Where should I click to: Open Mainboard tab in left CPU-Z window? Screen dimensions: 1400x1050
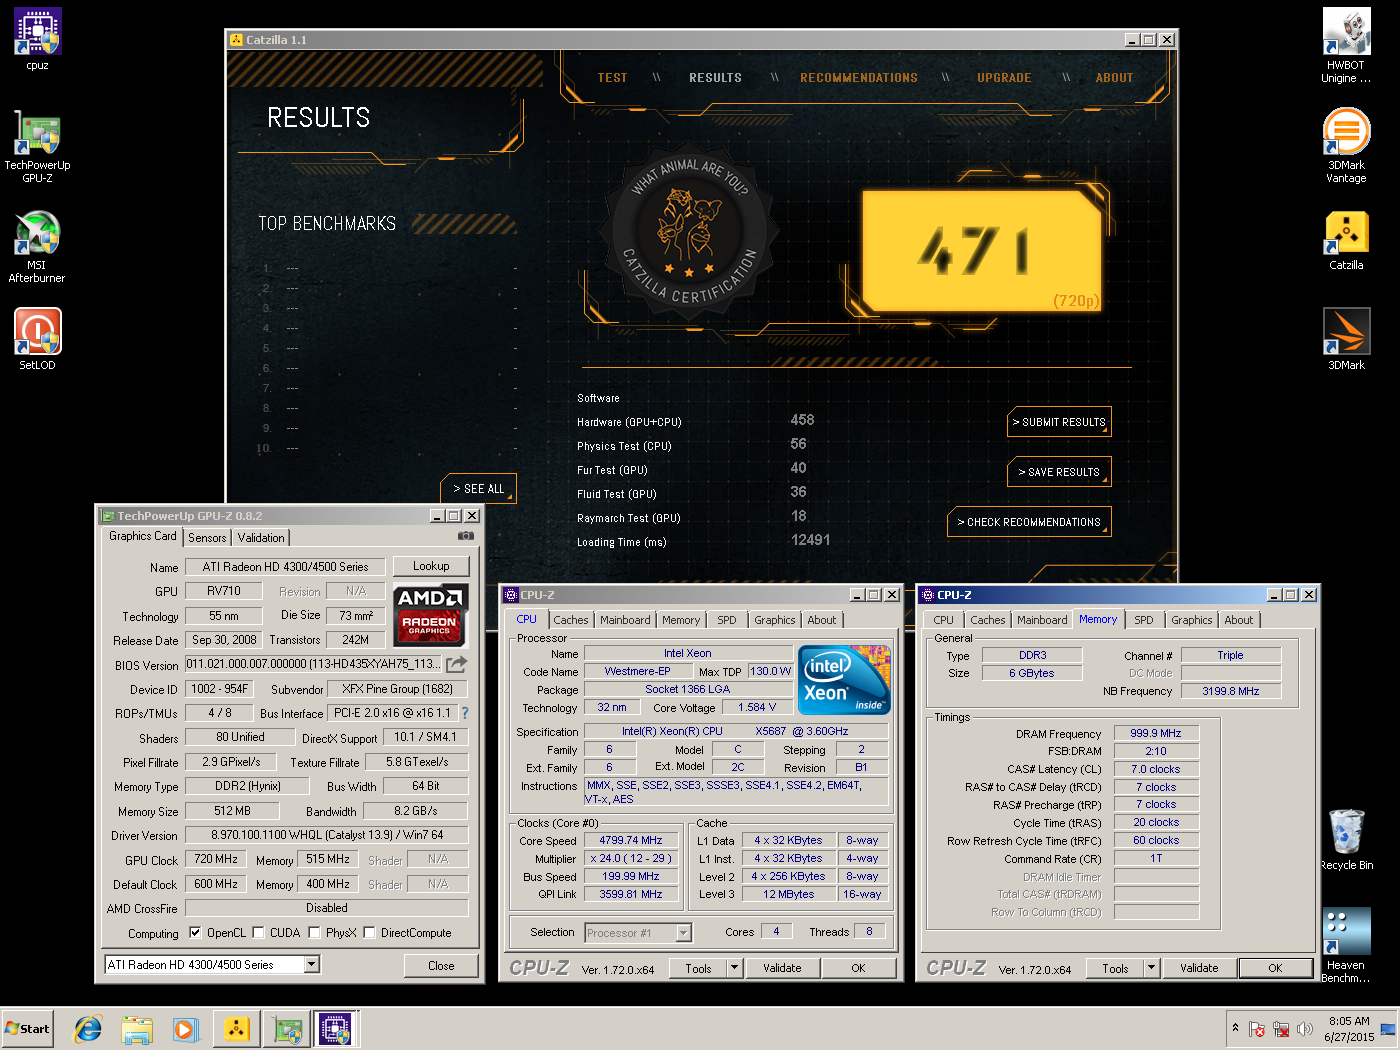(x=625, y=620)
